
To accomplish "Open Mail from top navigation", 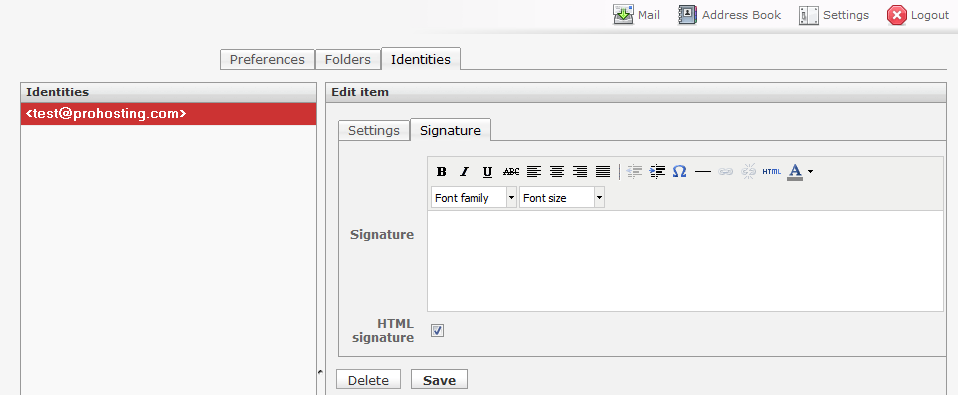I will click(x=637, y=15).
